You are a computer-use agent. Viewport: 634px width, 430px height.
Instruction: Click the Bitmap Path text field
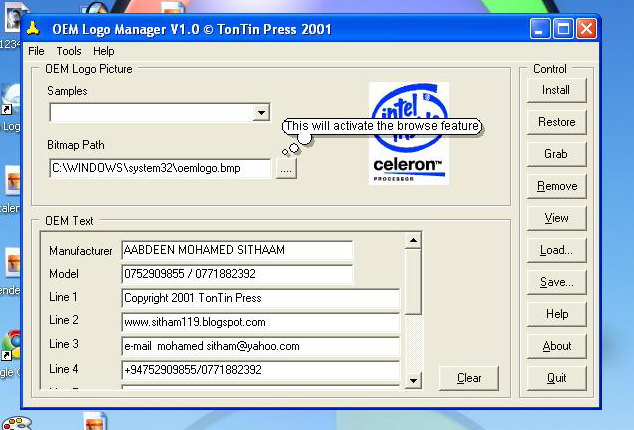coord(160,168)
